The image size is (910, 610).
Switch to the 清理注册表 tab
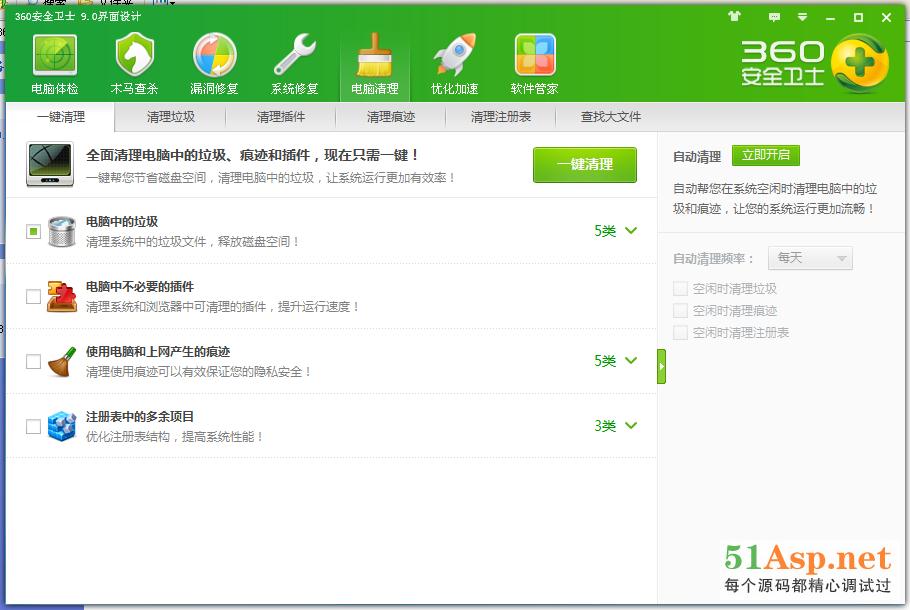pos(501,117)
